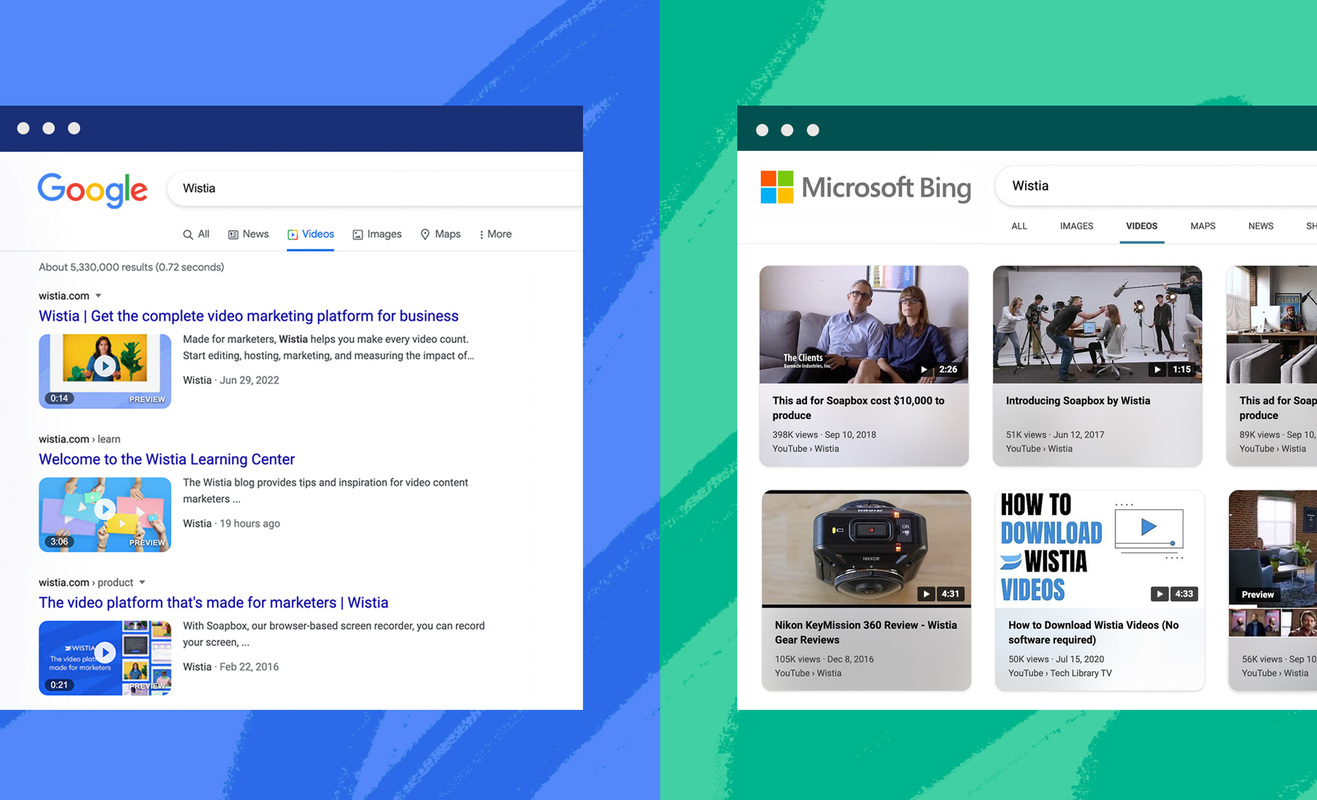
Task: Click the Nikon KeyMission 360 Review thumbnail
Action: pos(866,548)
